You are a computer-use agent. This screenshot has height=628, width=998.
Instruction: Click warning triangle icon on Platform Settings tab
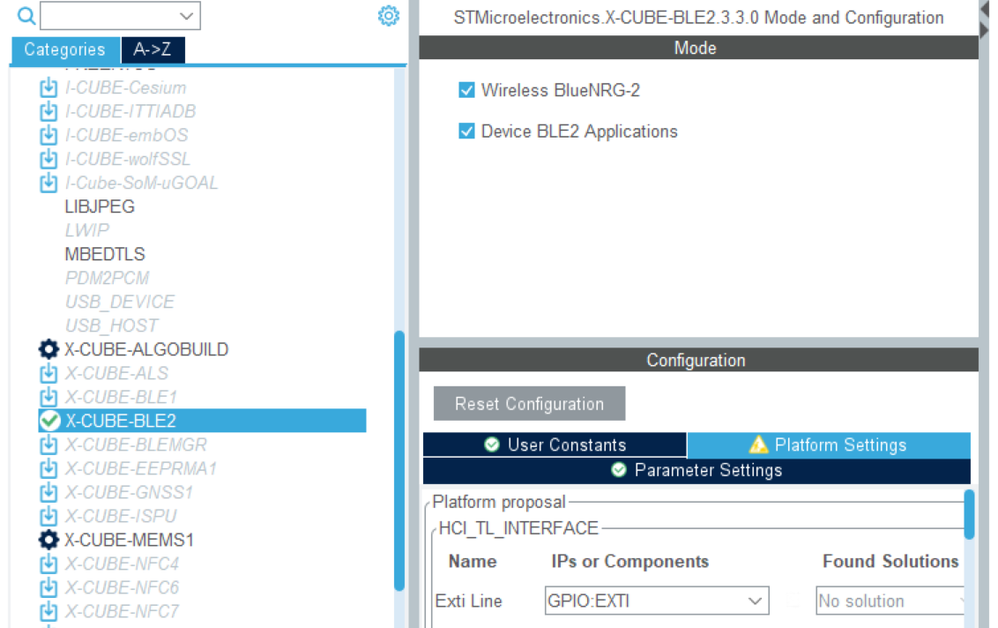click(758, 444)
